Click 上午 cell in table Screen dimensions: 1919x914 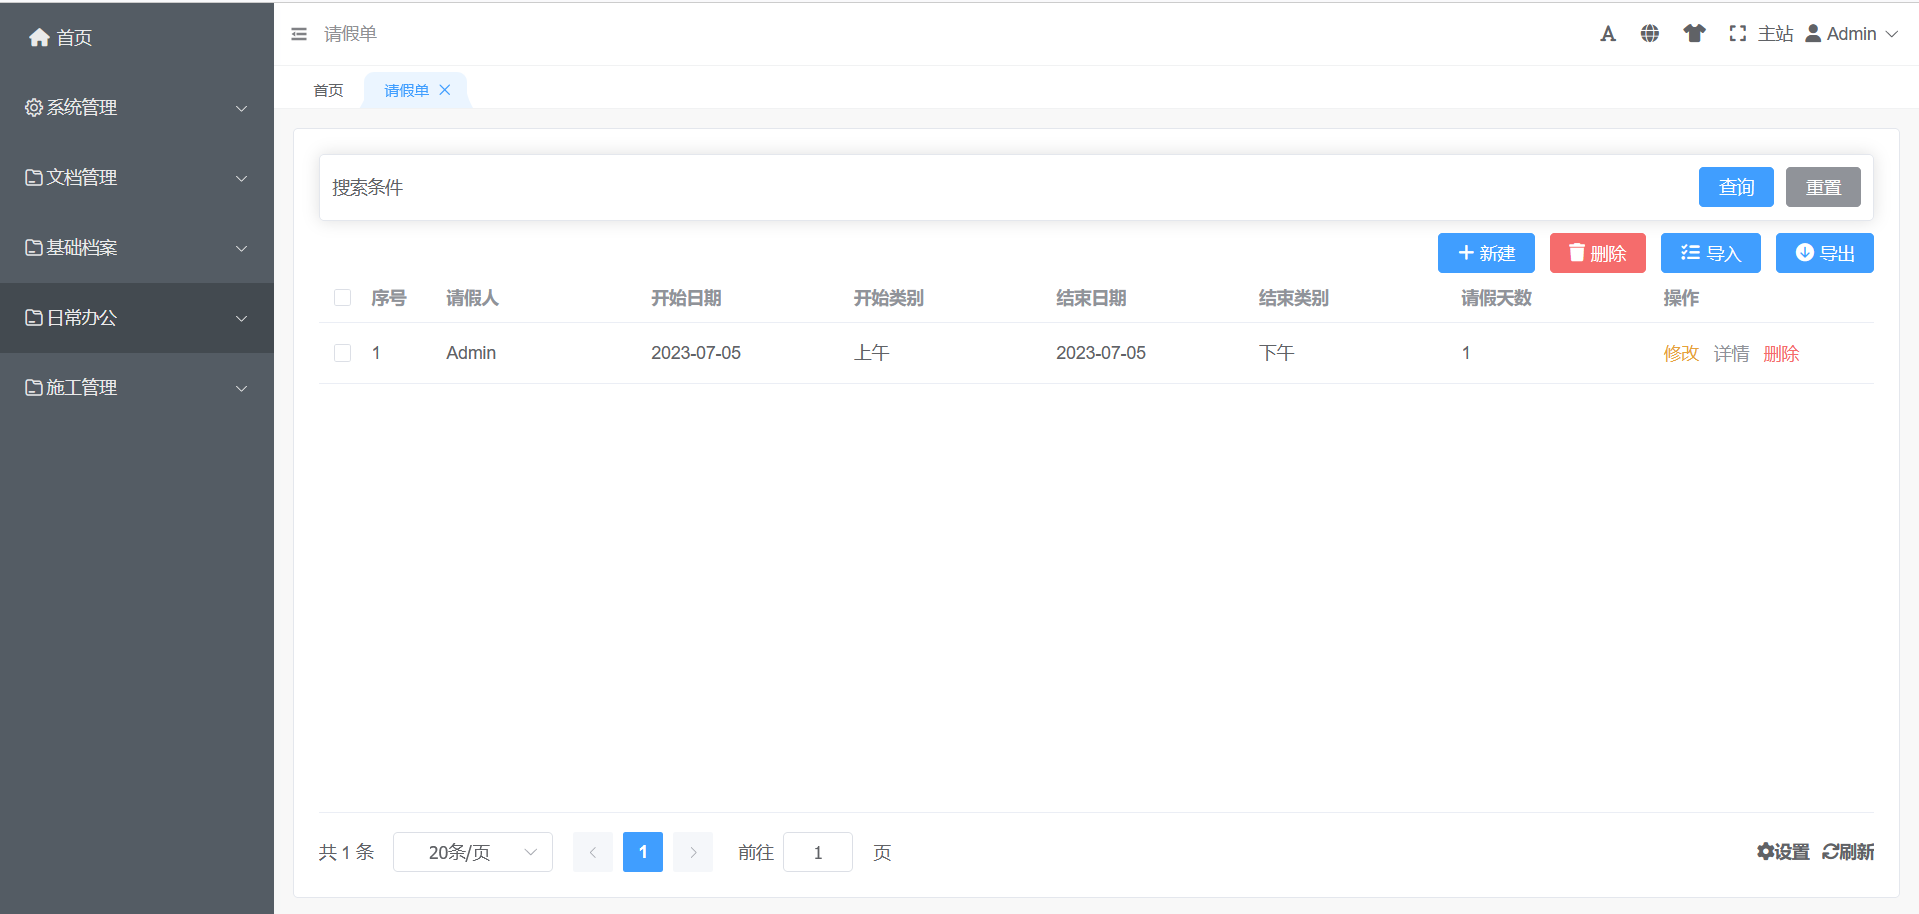click(x=871, y=353)
